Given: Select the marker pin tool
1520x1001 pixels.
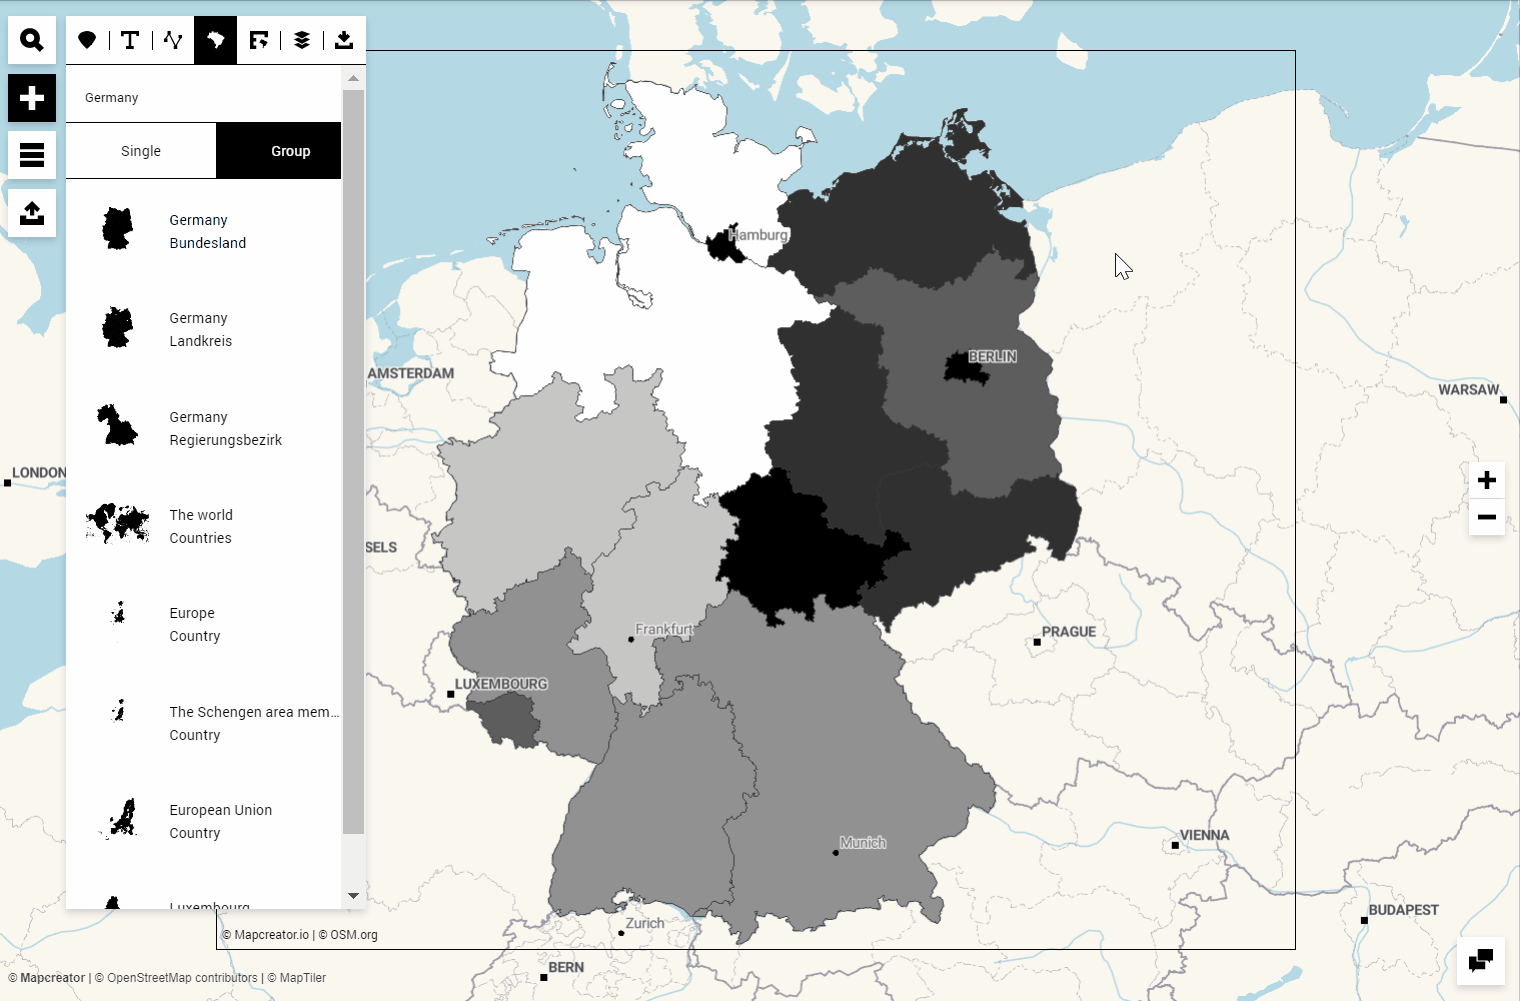Looking at the screenshot, I should point(87,40).
